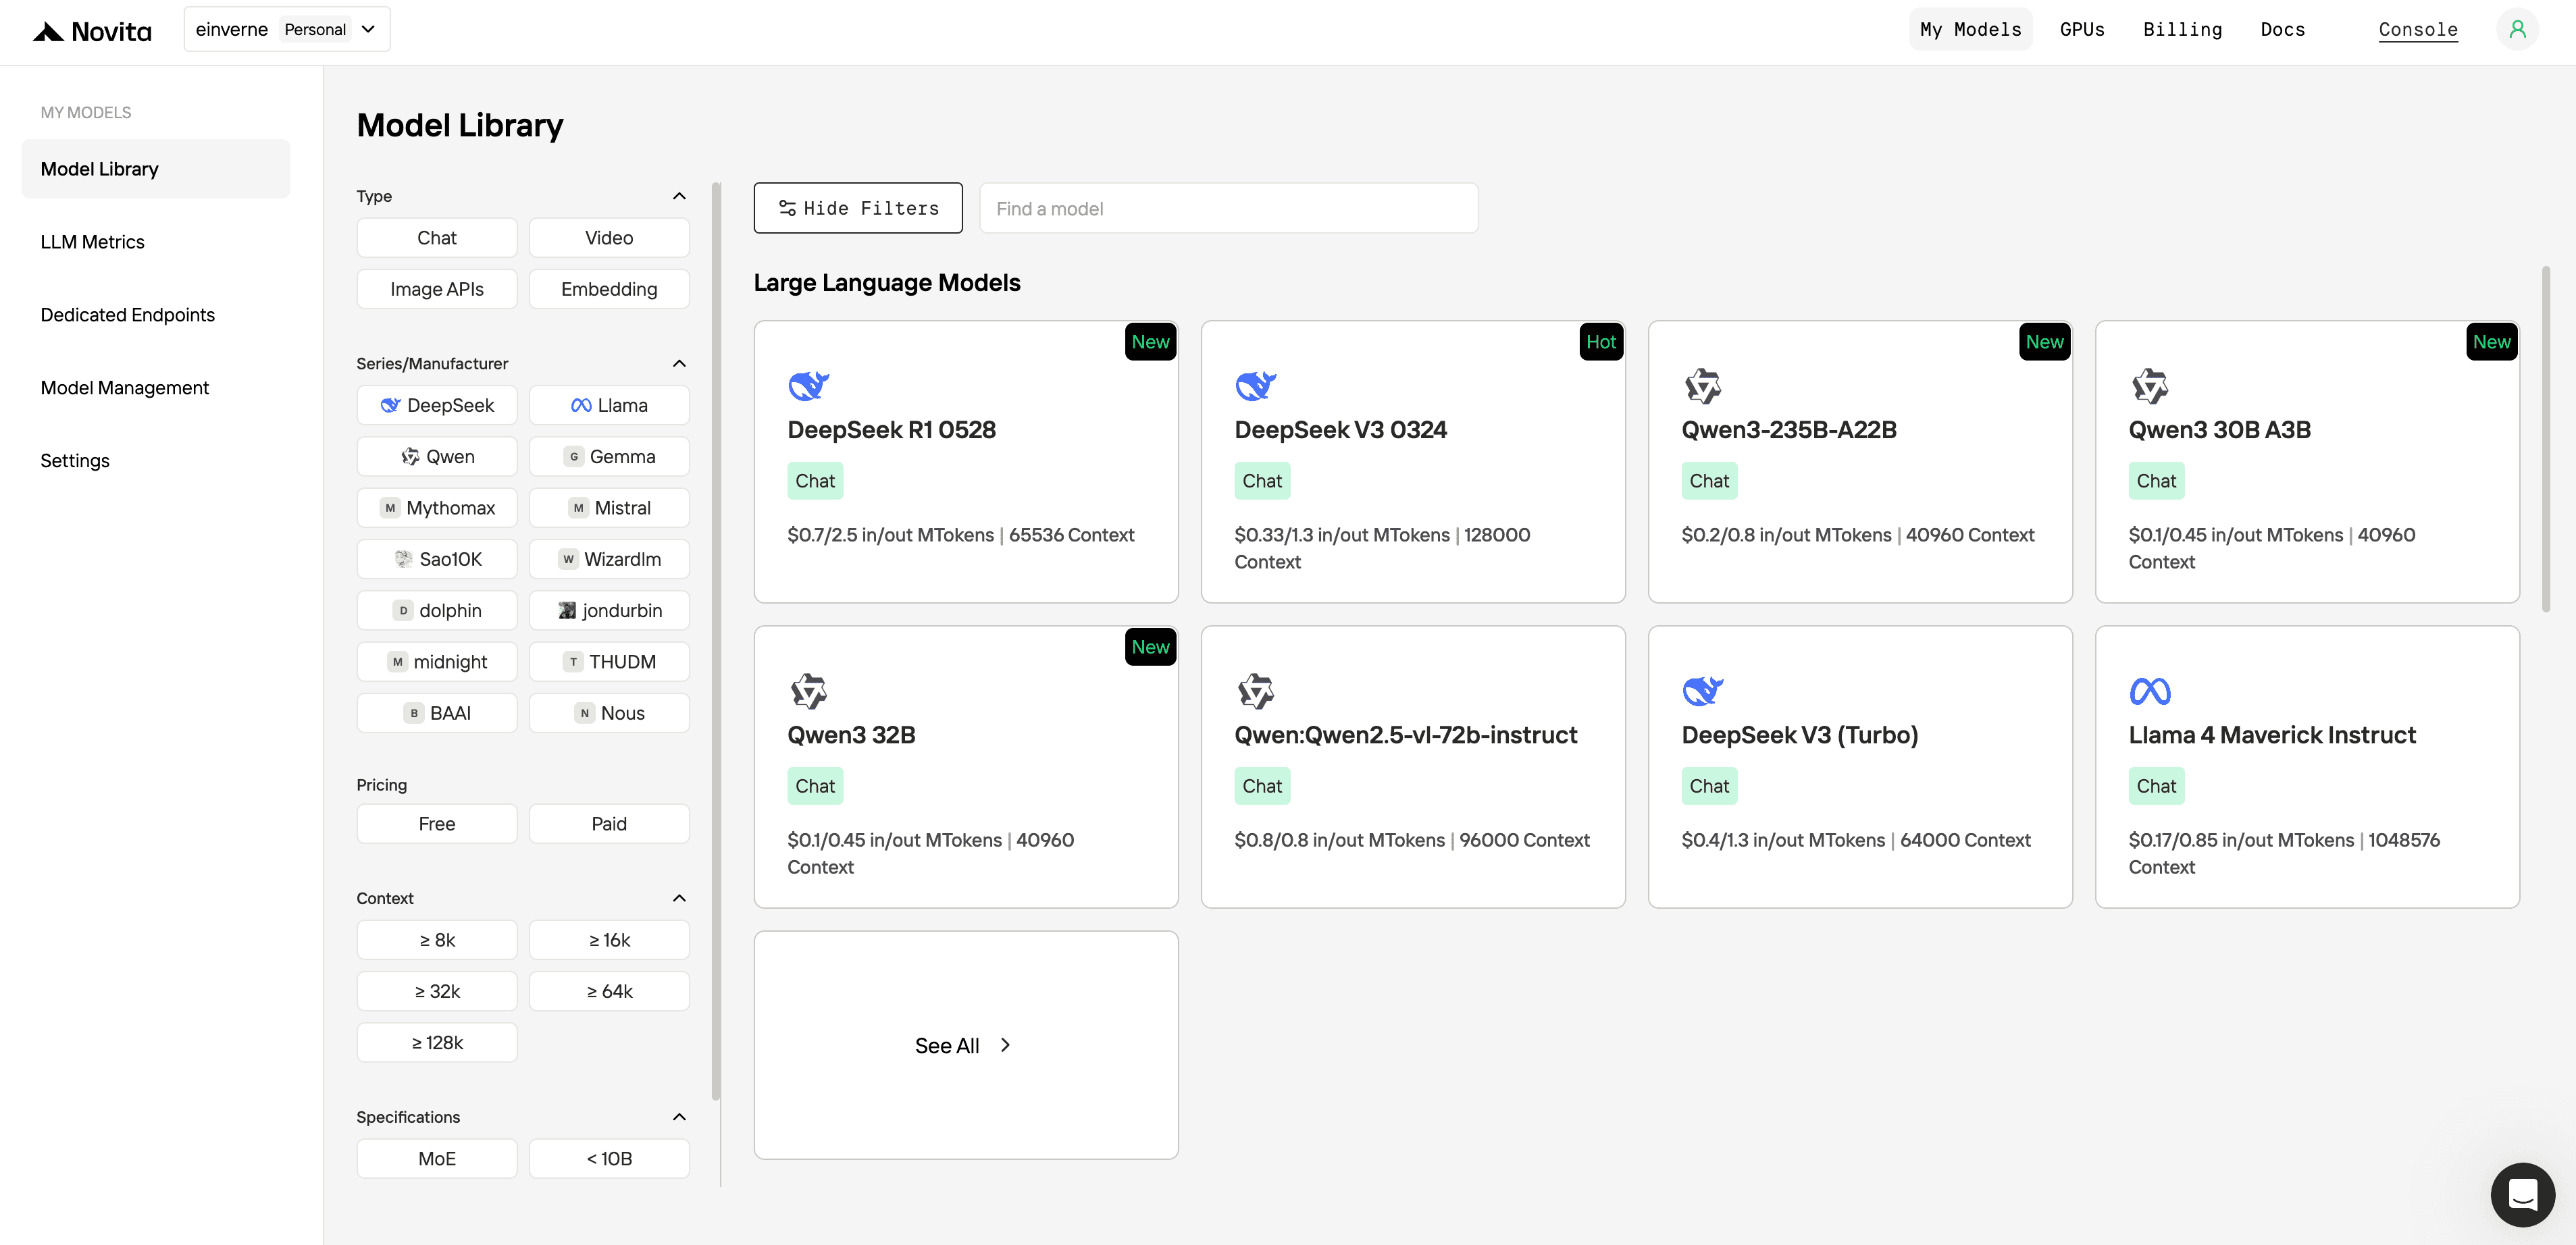
Task: Open the chat support bubble icon
Action: pyautogui.click(x=2522, y=1194)
